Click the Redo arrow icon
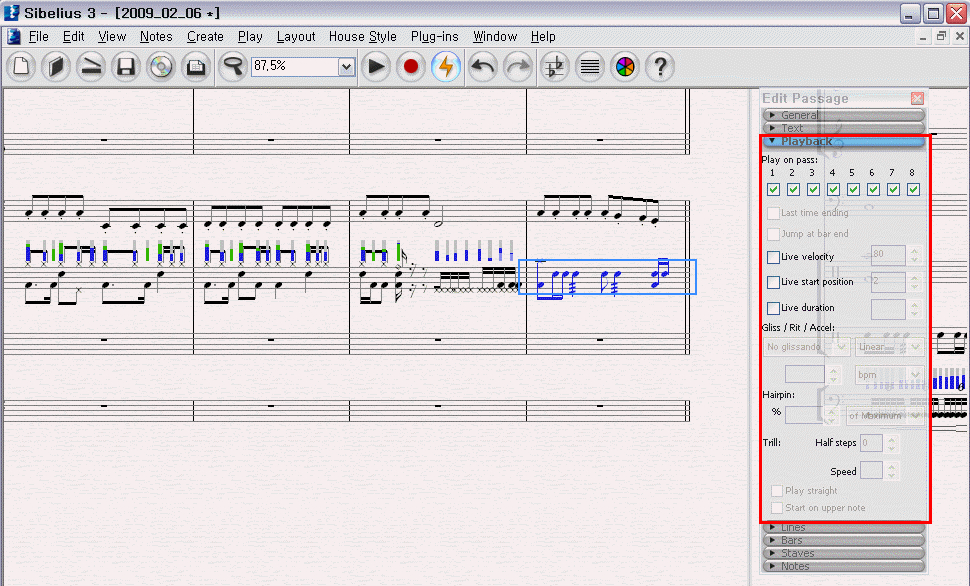Viewport: 970px width, 586px height. coord(517,67)
